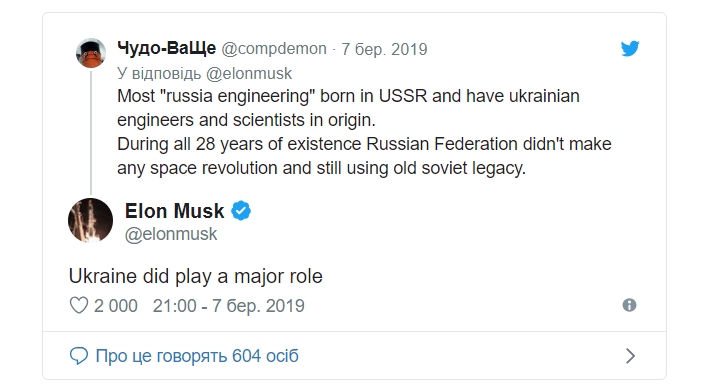The width and height of the screenshot is (709, 386).
Task: Click the replied tweet text about USSR
Action: tap(364, 132)
